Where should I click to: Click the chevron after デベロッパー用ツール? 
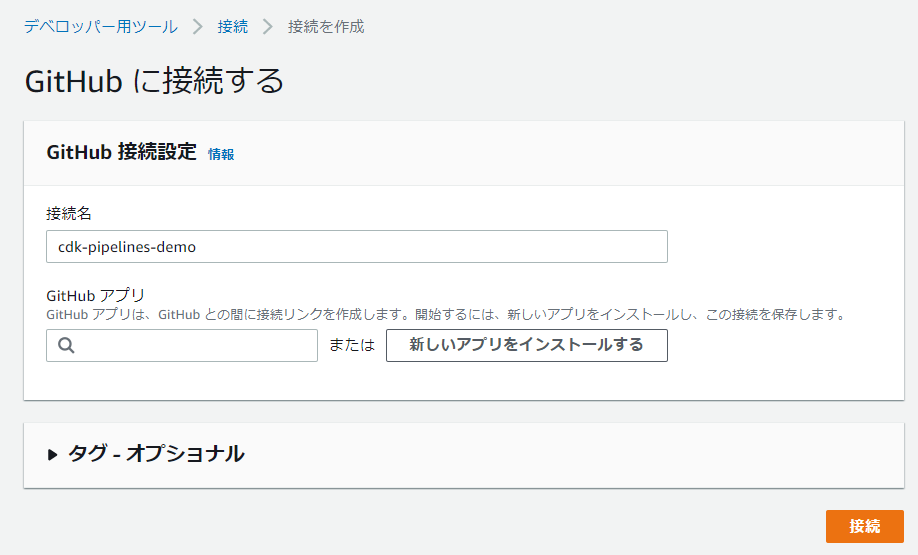[198, 26]
